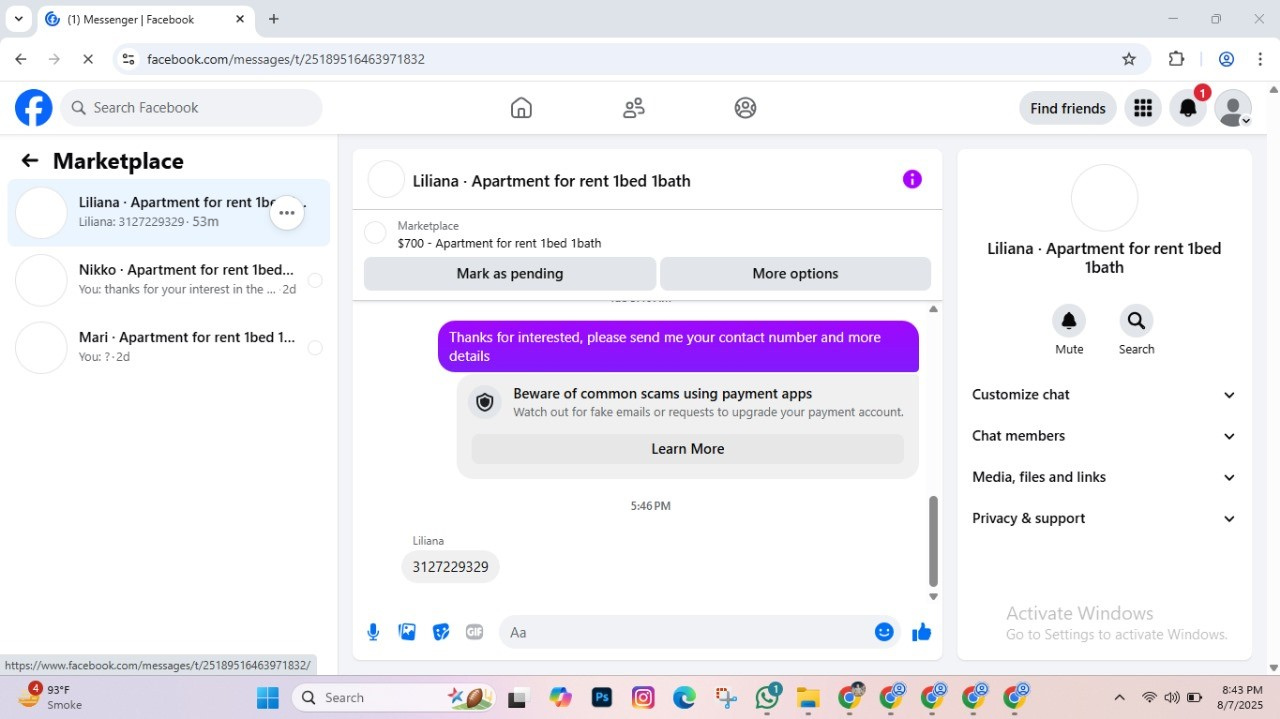Screen dimensions: 1280x719
Task: View site information icon in address bar
Action: click(x=128, y=59)
